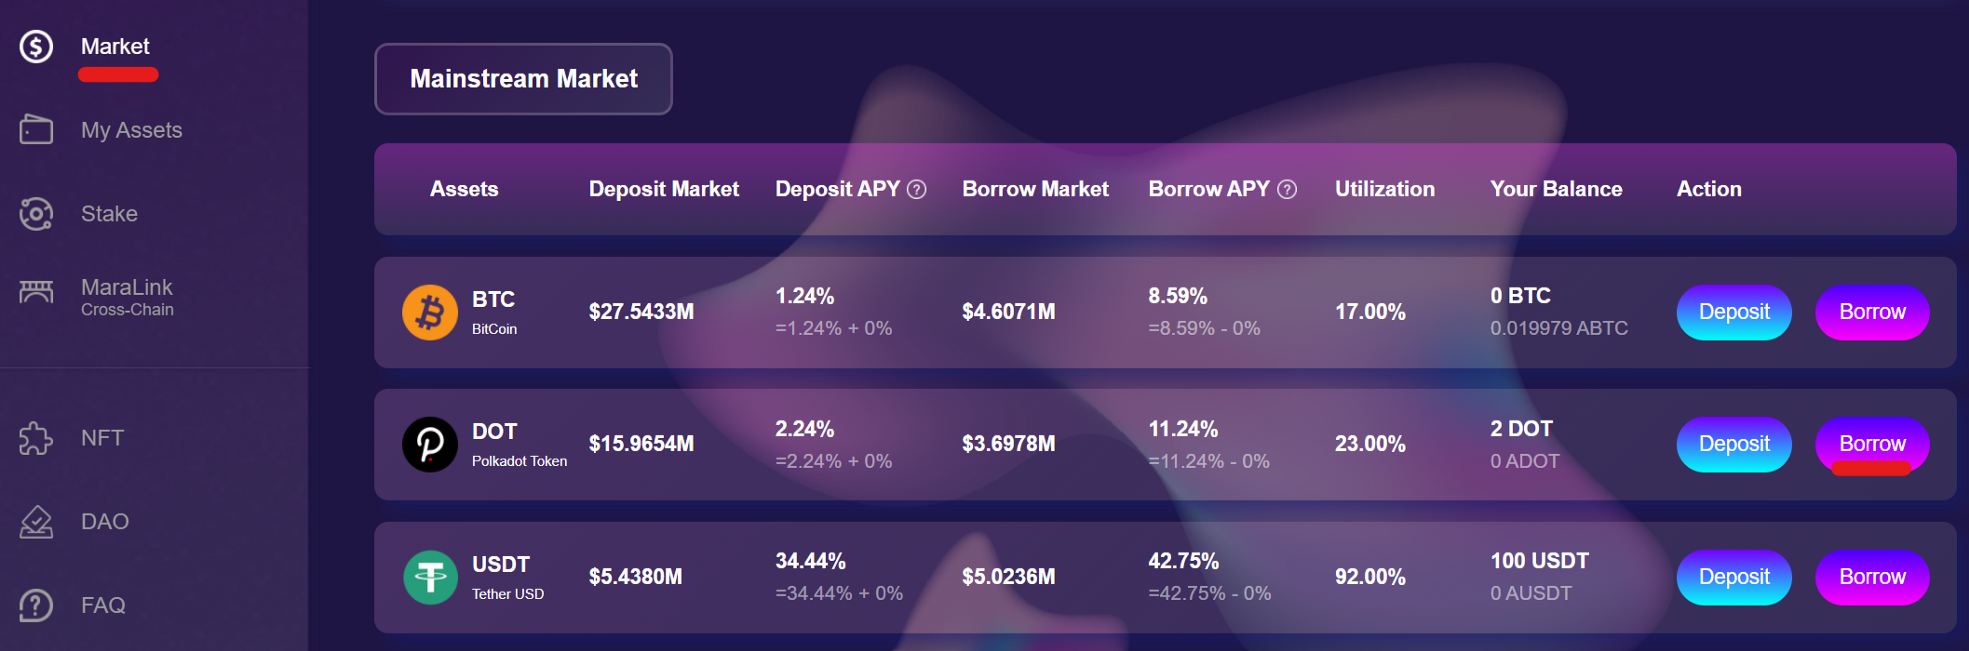Click the 0.019979 ABTC balance
The image size is (1969, 651).
[1559, 328]
